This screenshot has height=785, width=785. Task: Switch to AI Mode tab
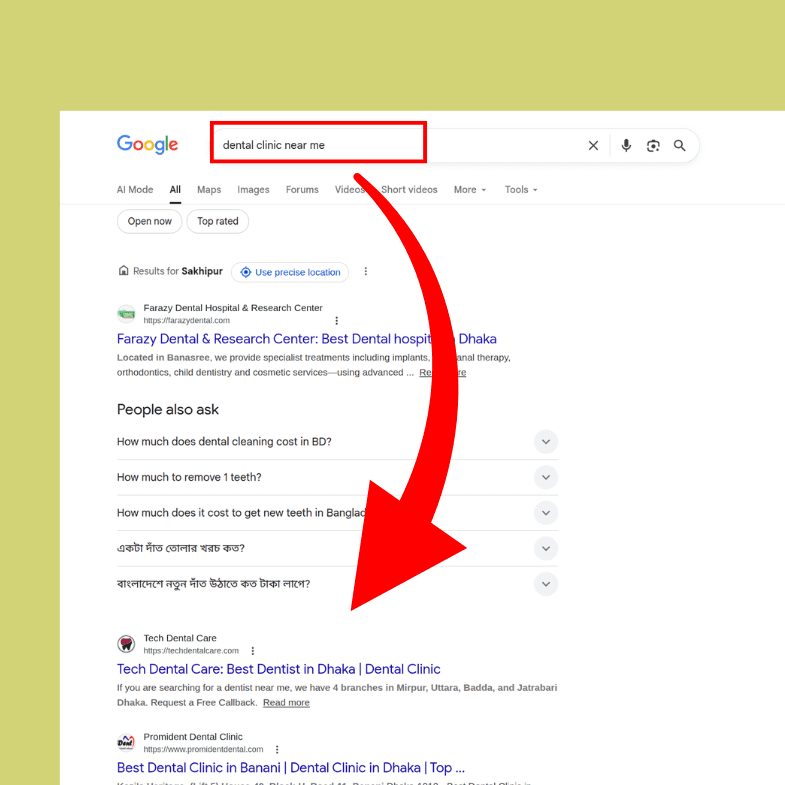point(135,190)
